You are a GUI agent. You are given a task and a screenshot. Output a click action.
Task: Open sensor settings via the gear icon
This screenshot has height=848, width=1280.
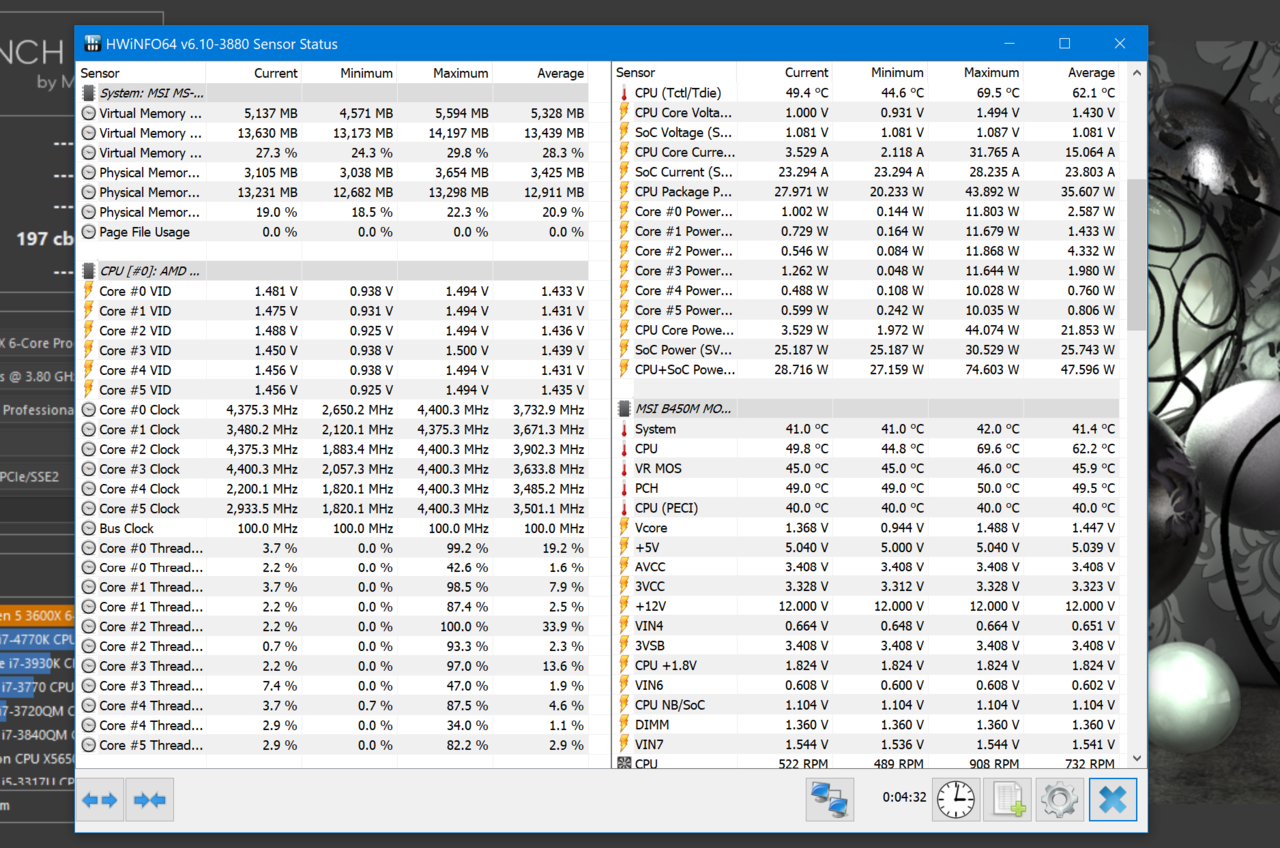1059,800
